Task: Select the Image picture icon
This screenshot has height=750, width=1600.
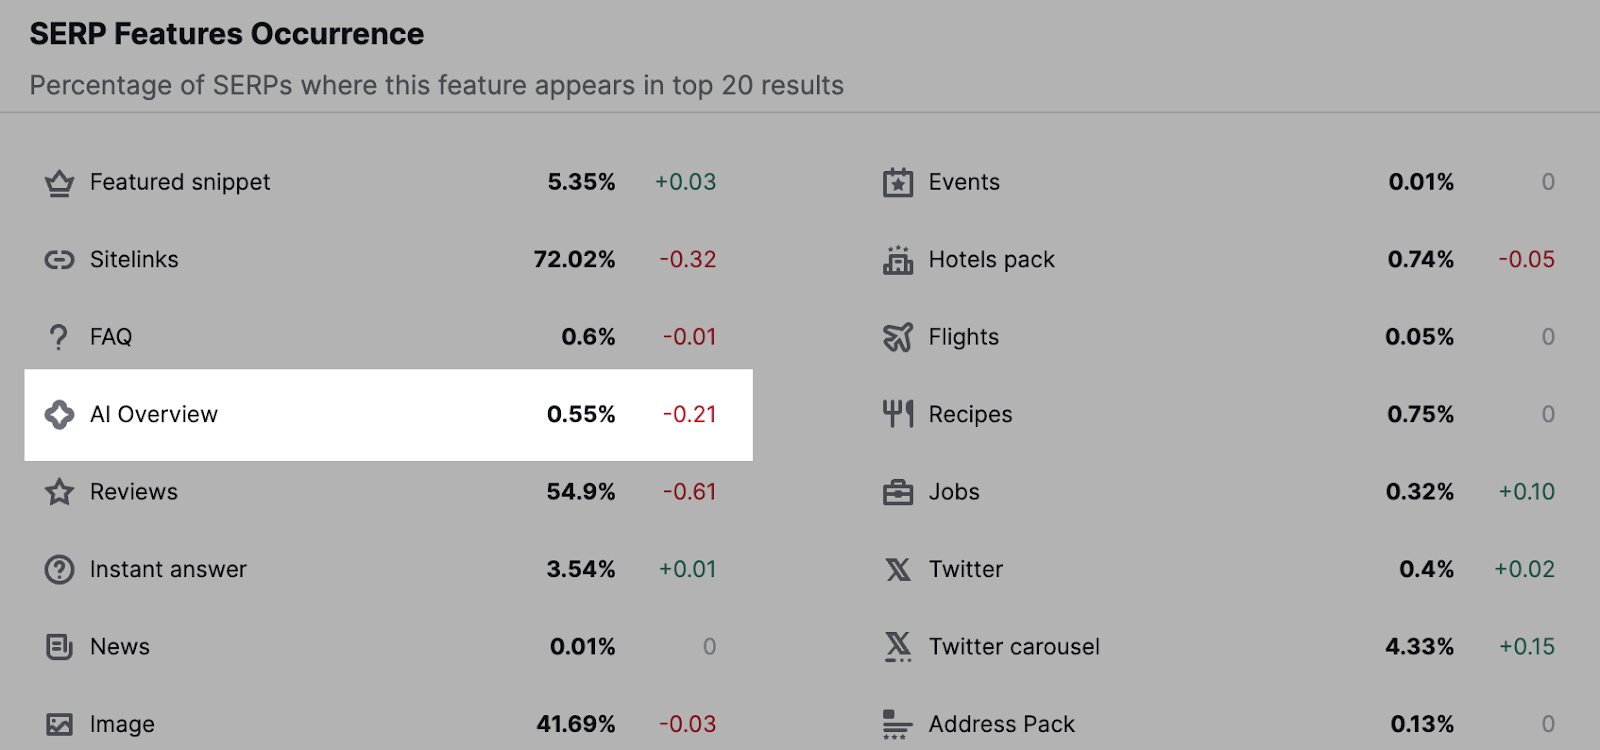Action: click(x=59, y=723)
